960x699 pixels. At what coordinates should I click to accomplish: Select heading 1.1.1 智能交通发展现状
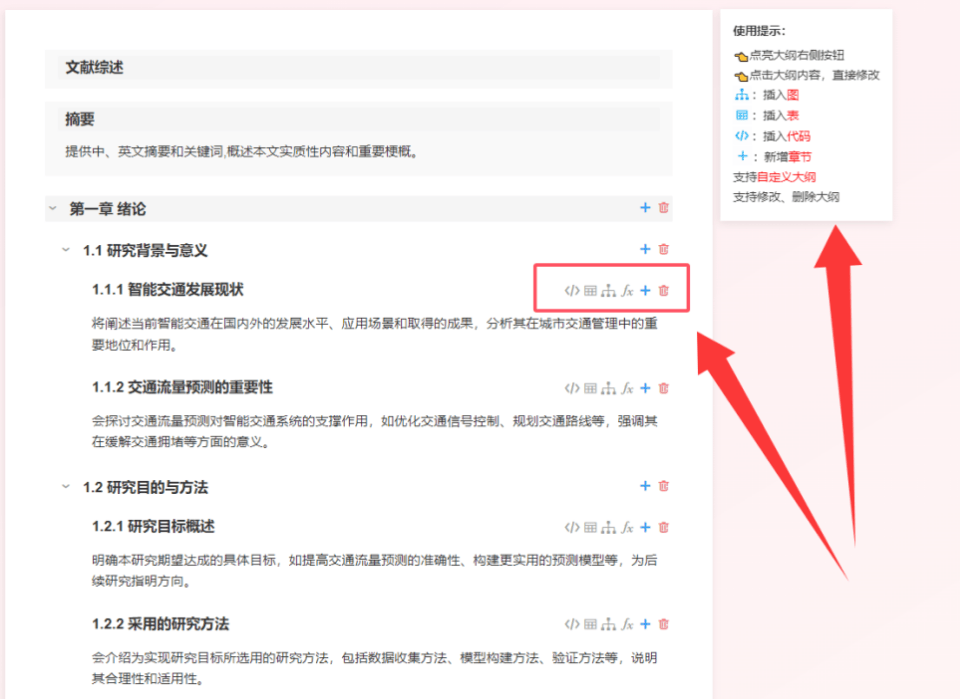click(168, 290)
